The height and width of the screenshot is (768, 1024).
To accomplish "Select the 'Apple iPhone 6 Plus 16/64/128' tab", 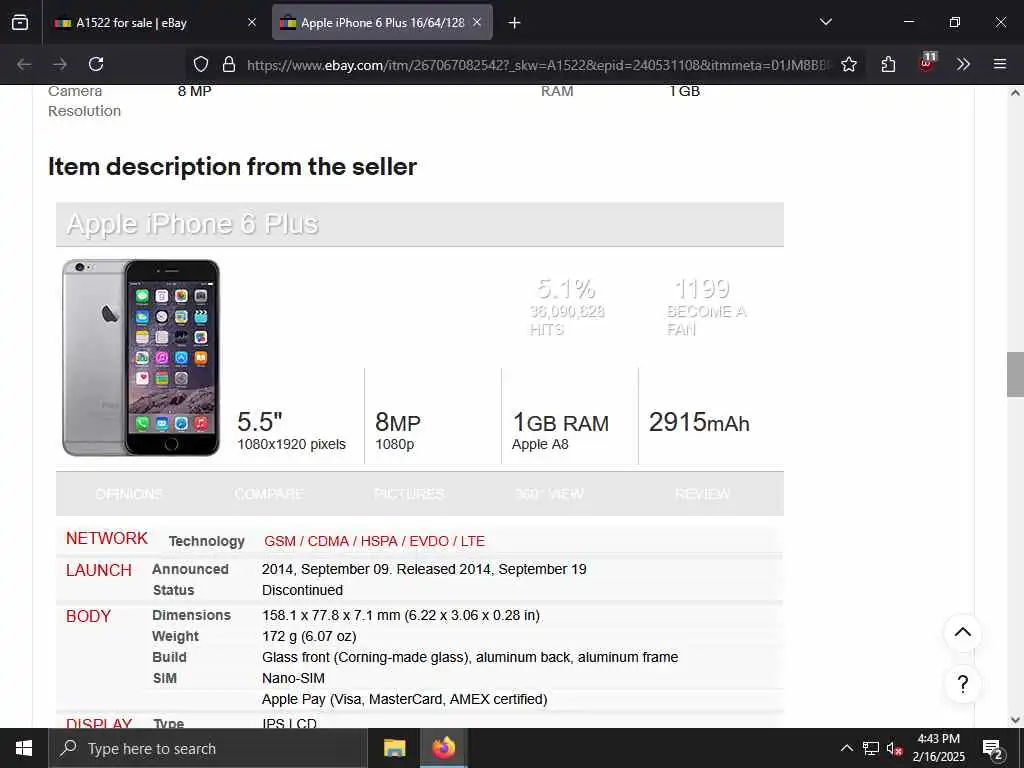I will coord(382,22).
